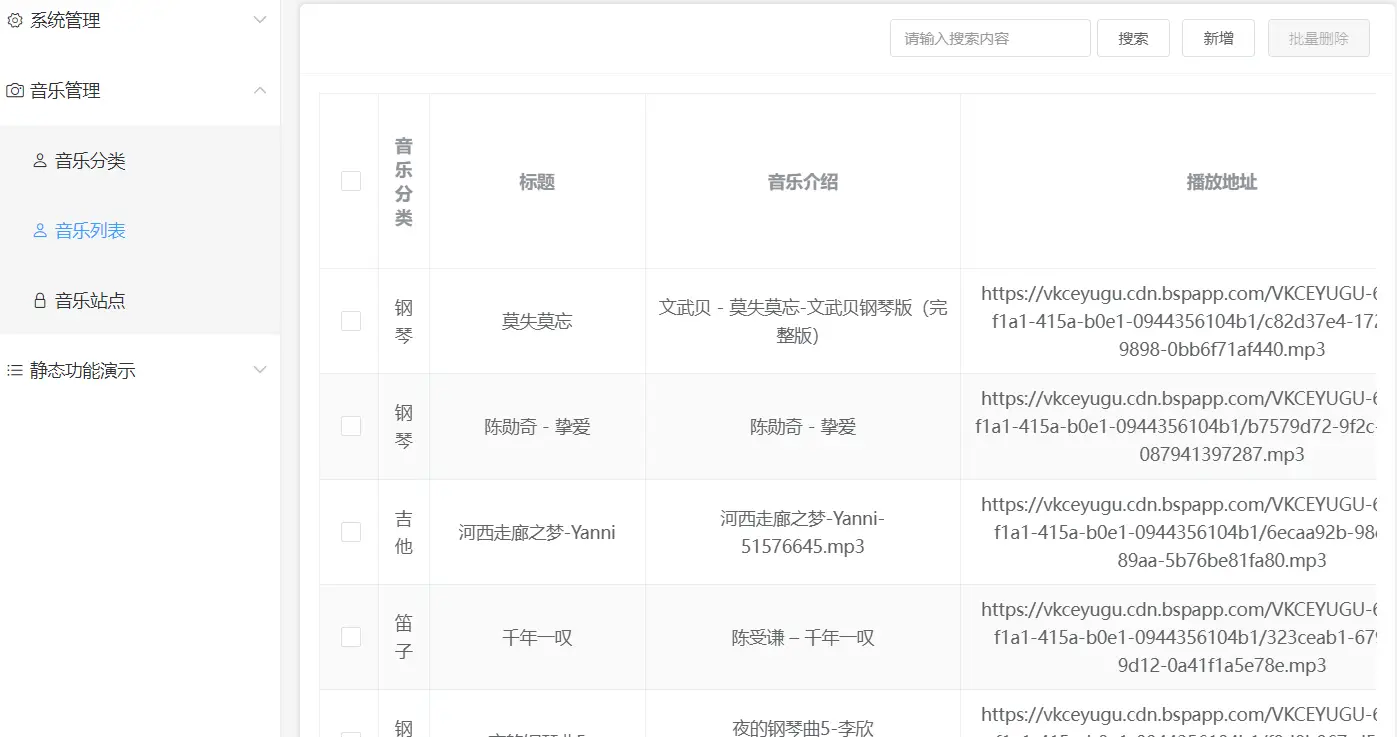Click the 新增 button
This screenshot has height=737, width=1397.
point(1218,39)
